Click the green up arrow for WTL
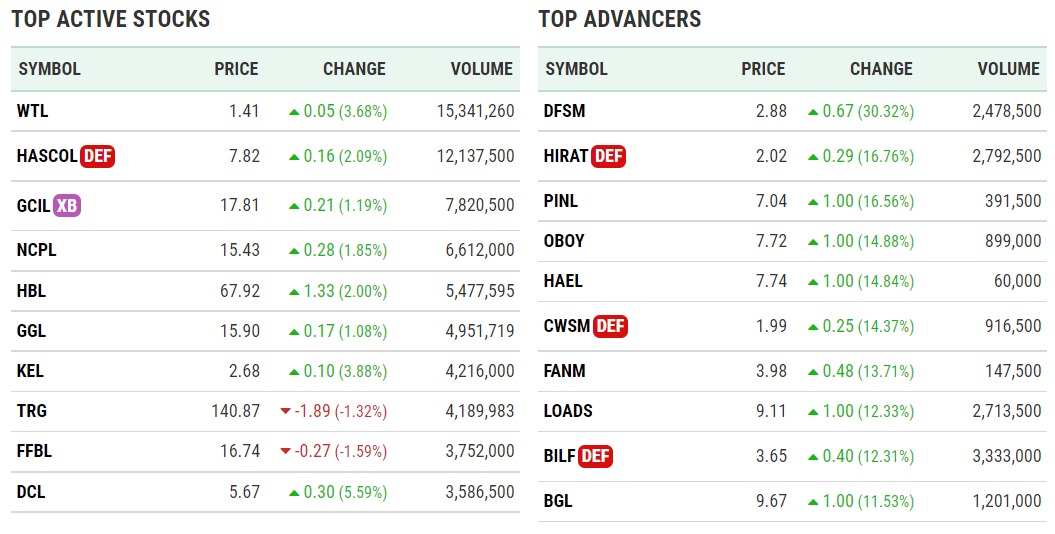The height and width of the screenshot is (534, 1055). click(293, 111)
